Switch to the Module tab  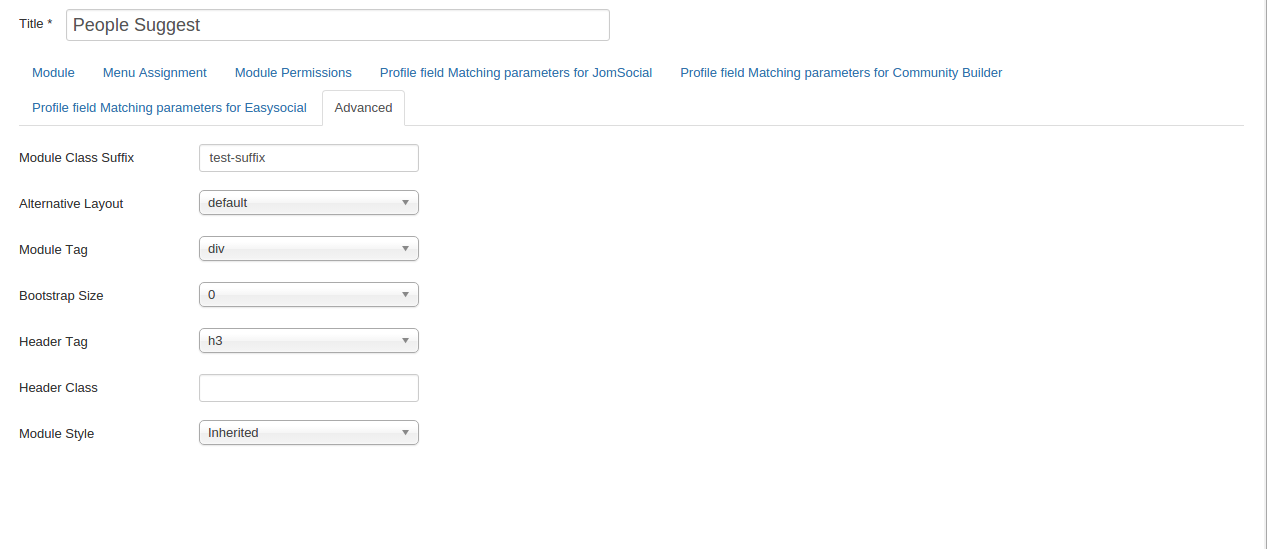pyautogui.click(x=53, y=73)
